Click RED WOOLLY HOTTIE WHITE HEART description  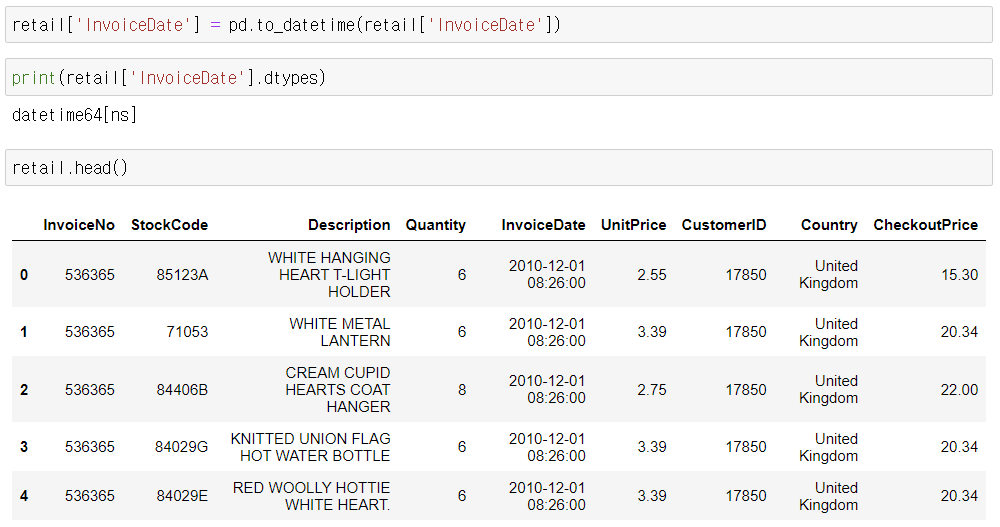311,496
